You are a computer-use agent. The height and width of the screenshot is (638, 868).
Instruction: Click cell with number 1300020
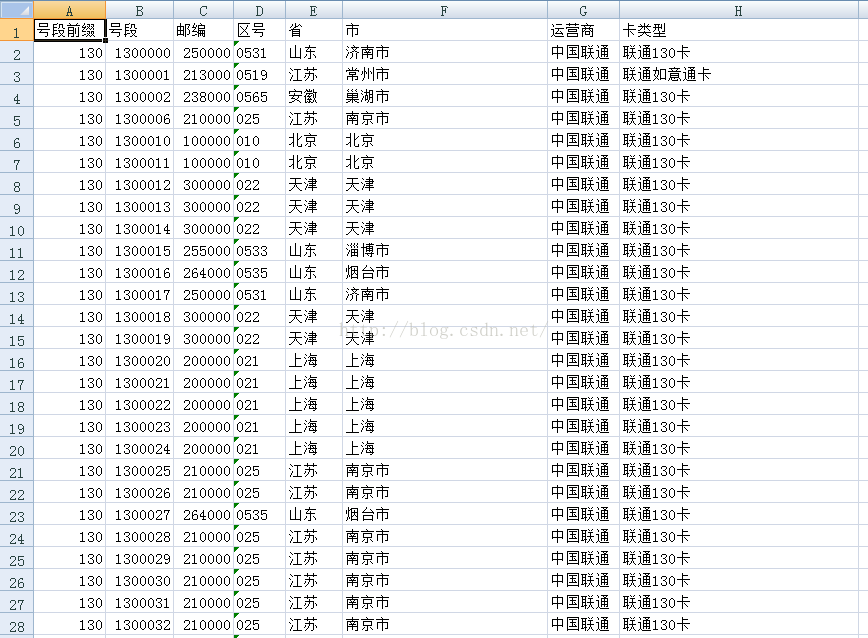point(140,361)
